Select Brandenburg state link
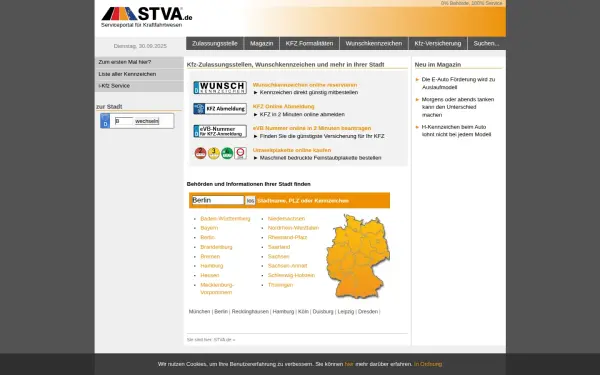Viewport: 600px width, 375px height. pos(216,247)
